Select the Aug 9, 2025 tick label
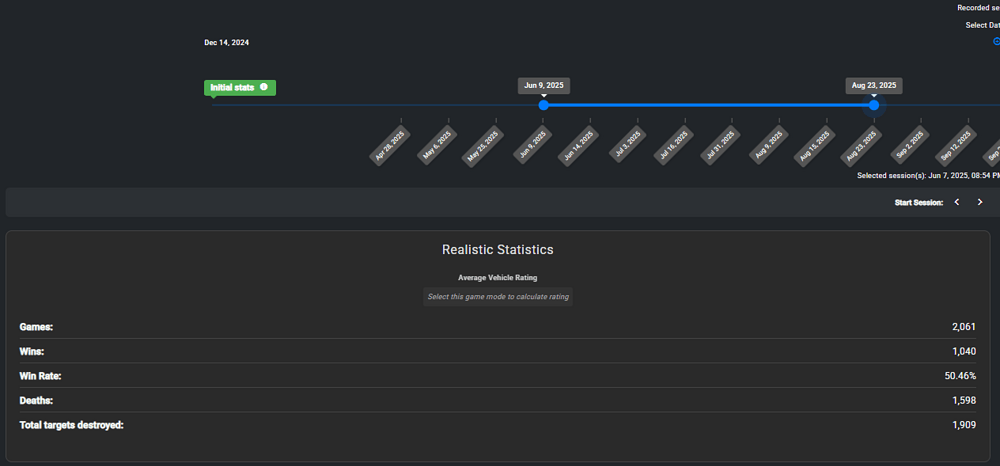This screenshot has height=466, width=1000. 769,145
